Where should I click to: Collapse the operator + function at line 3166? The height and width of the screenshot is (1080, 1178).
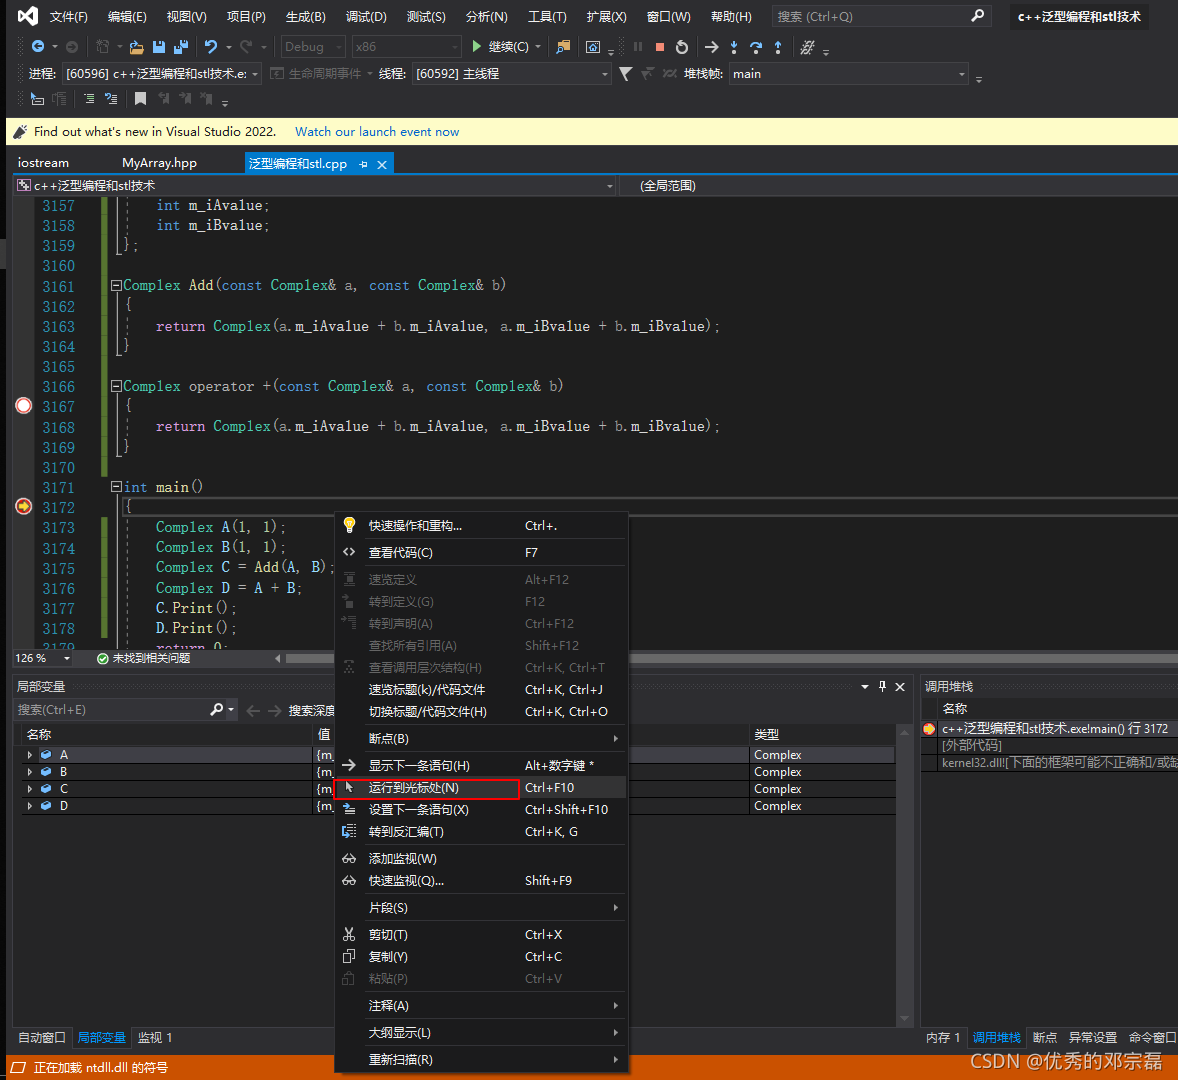116,386
